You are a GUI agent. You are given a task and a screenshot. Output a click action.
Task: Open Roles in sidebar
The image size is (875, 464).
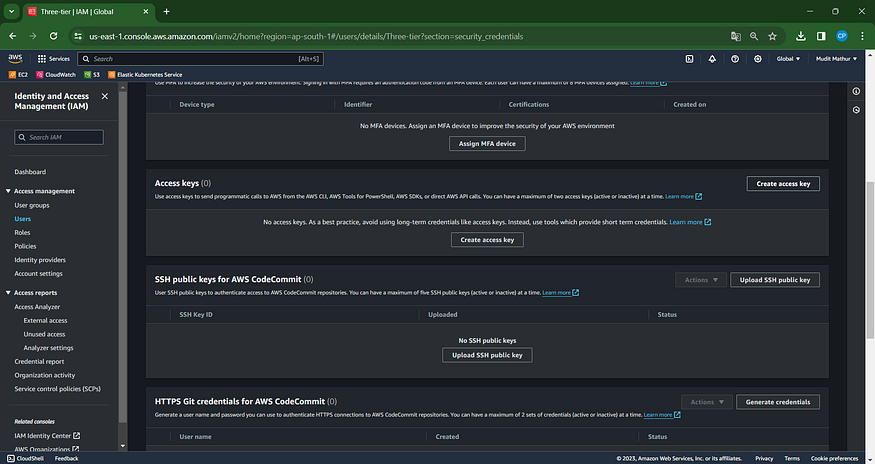pos(22,233)
